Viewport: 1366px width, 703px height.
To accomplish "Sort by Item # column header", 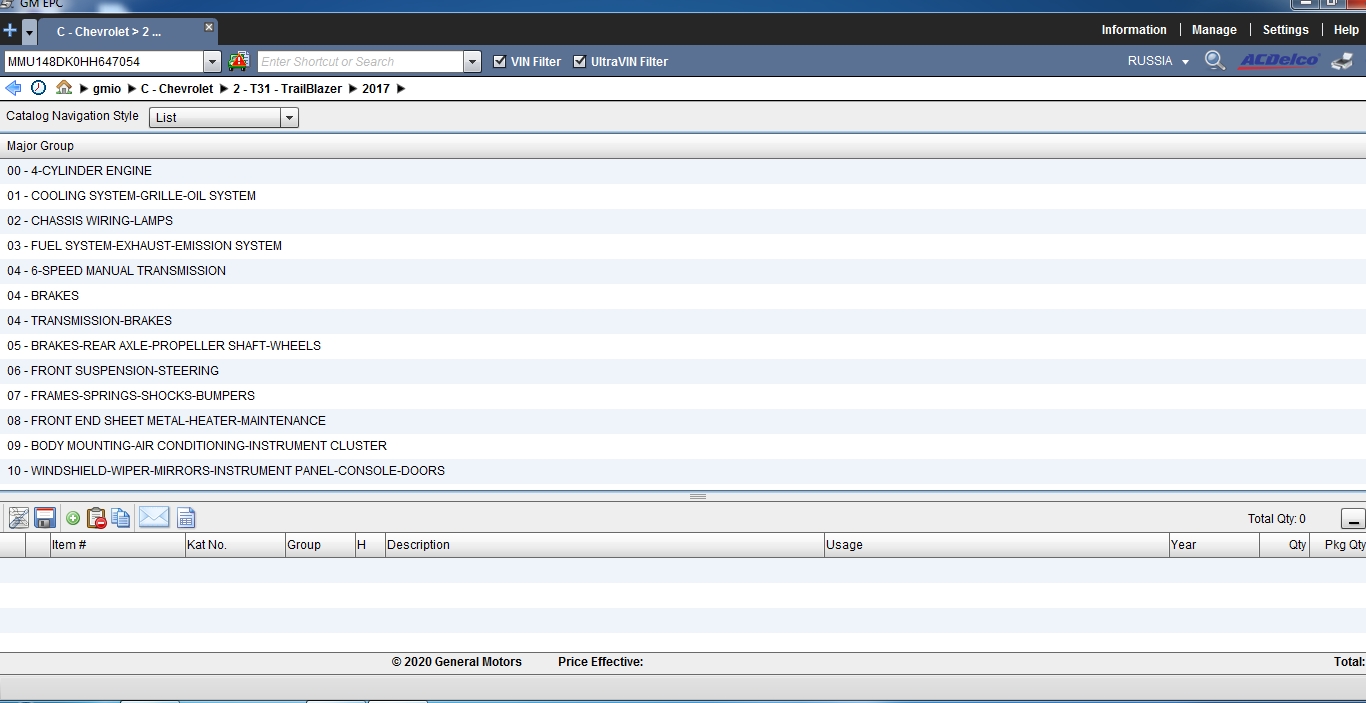I will (x=117, y=545).
